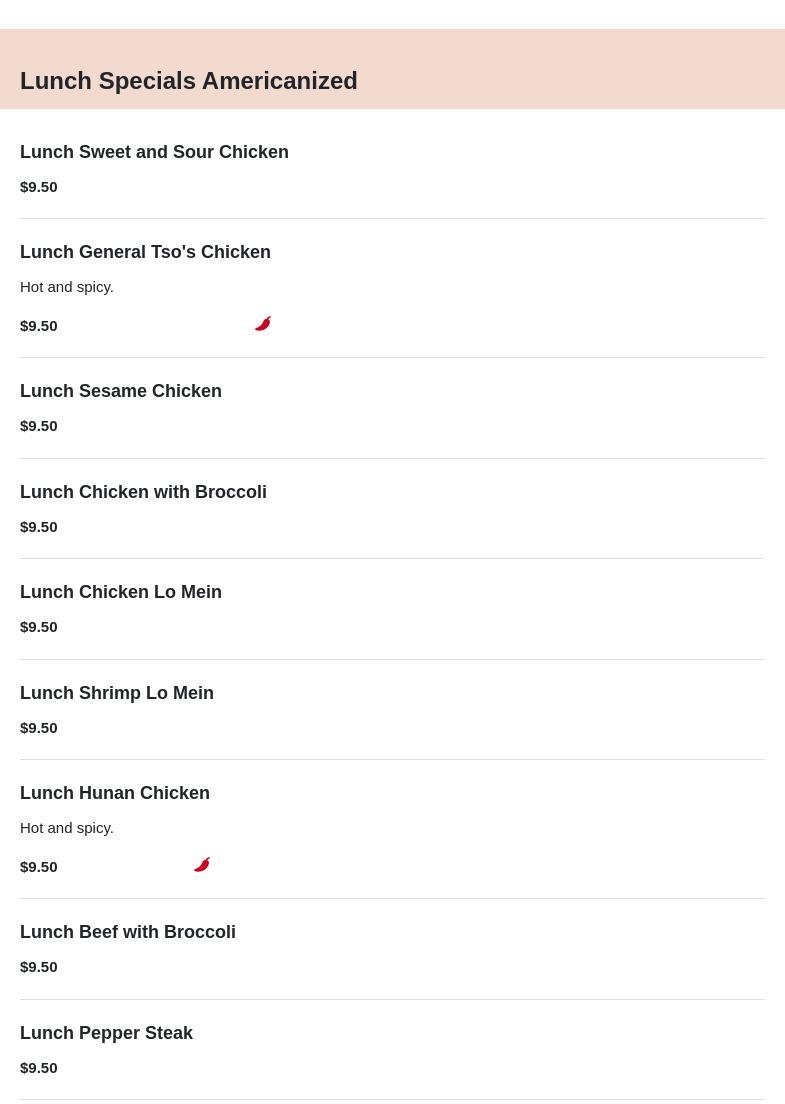Image resolution: width=785 pixels, height=1104 pixels.
Task: Click the Lunch Specials Americanized section header
Action: pyautogui.click(x=189, y=81)
